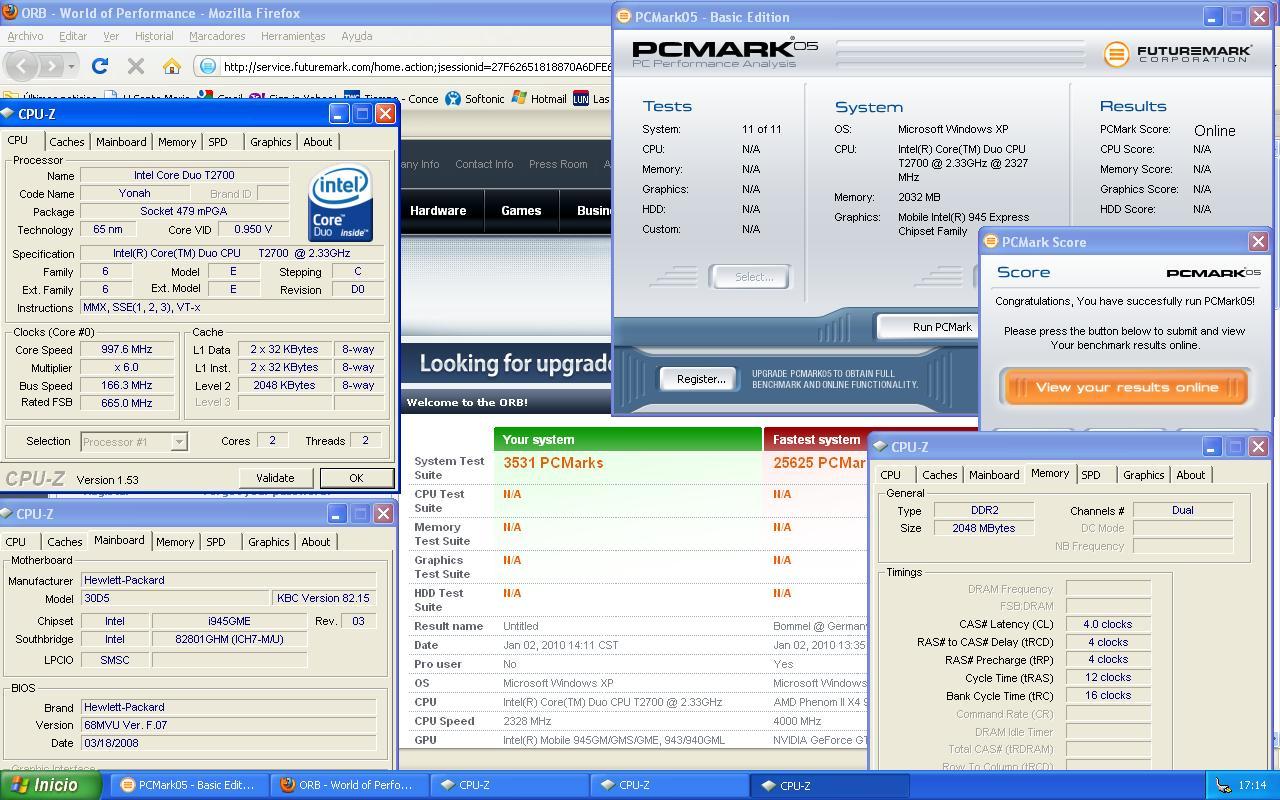Open the Processor #1 selection dropdown
Image resolution: width=1280 pixels, height=800 pixels.
133,441
